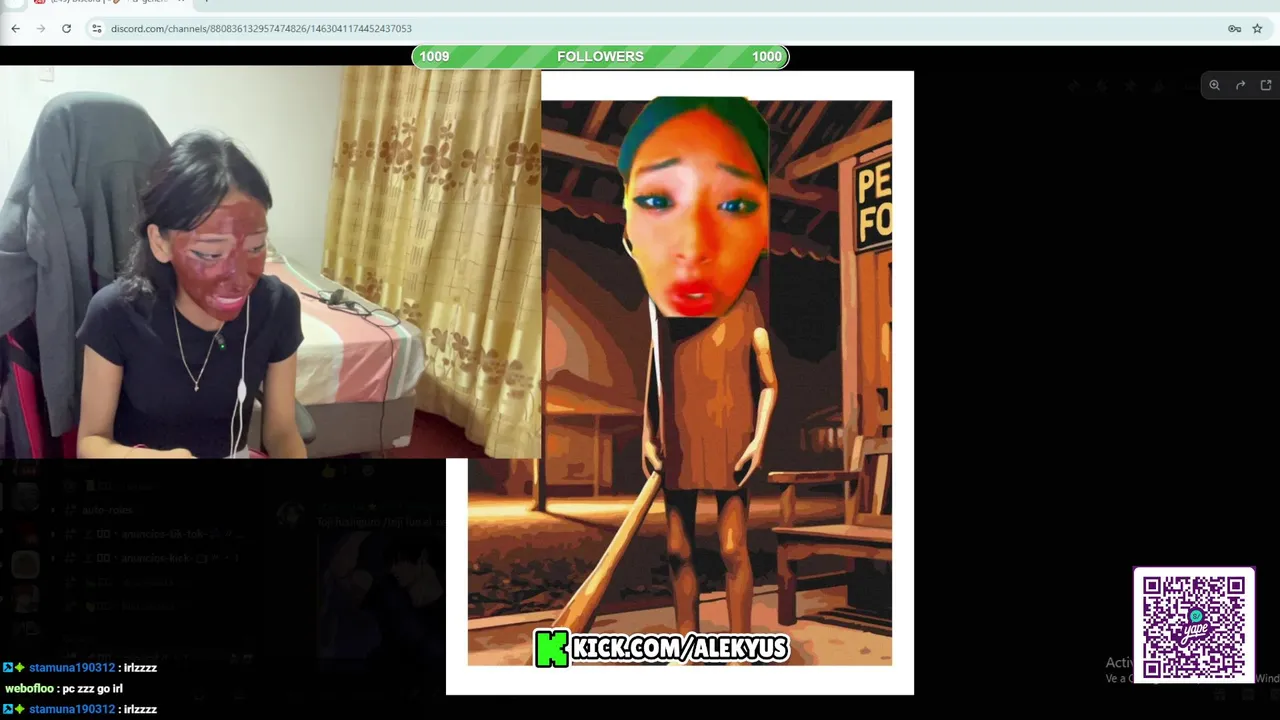This screenshot has width=1280, height=720.
Task: Forward the image using the arrow icon
Action: coord(1240,85)
